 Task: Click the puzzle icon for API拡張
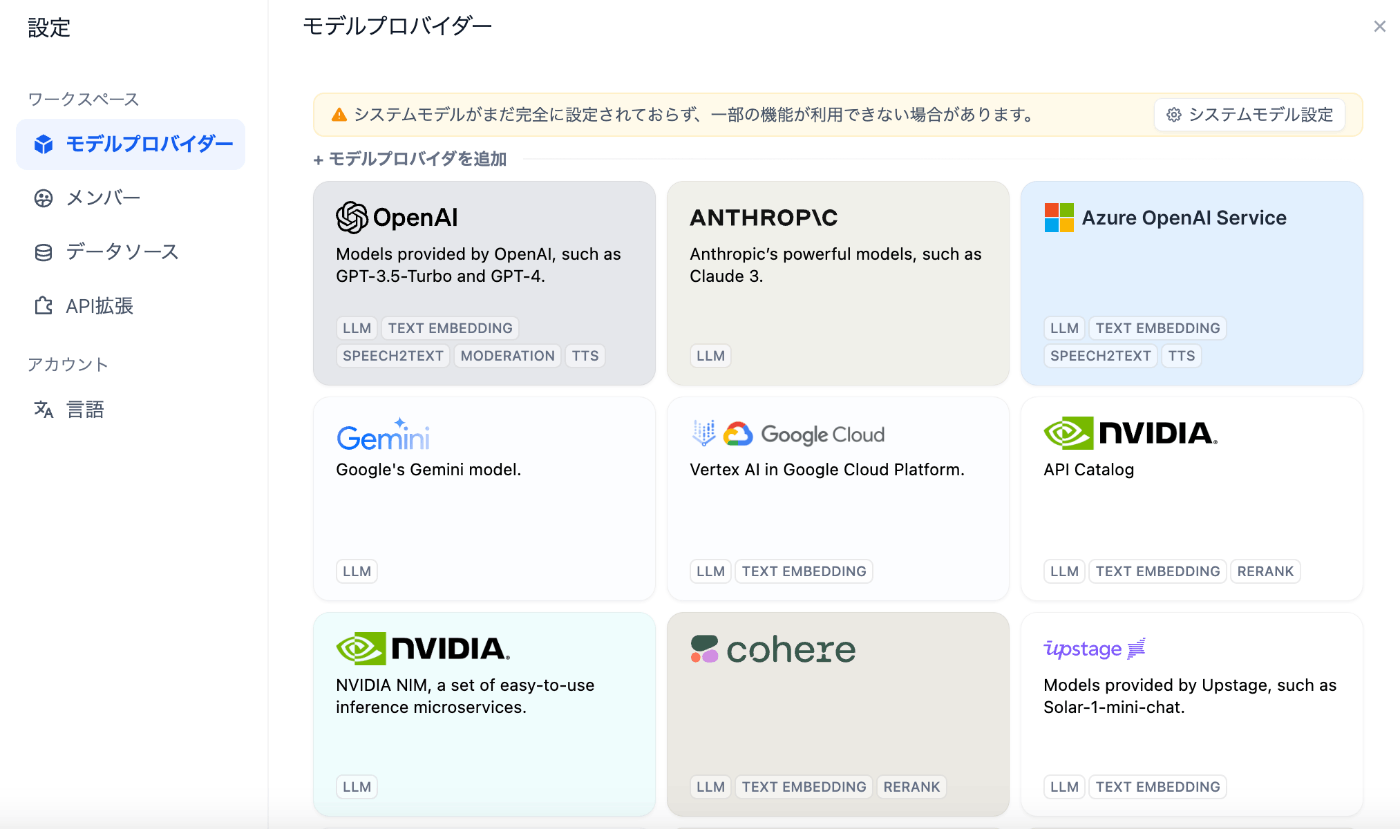(x=43, y=306)
